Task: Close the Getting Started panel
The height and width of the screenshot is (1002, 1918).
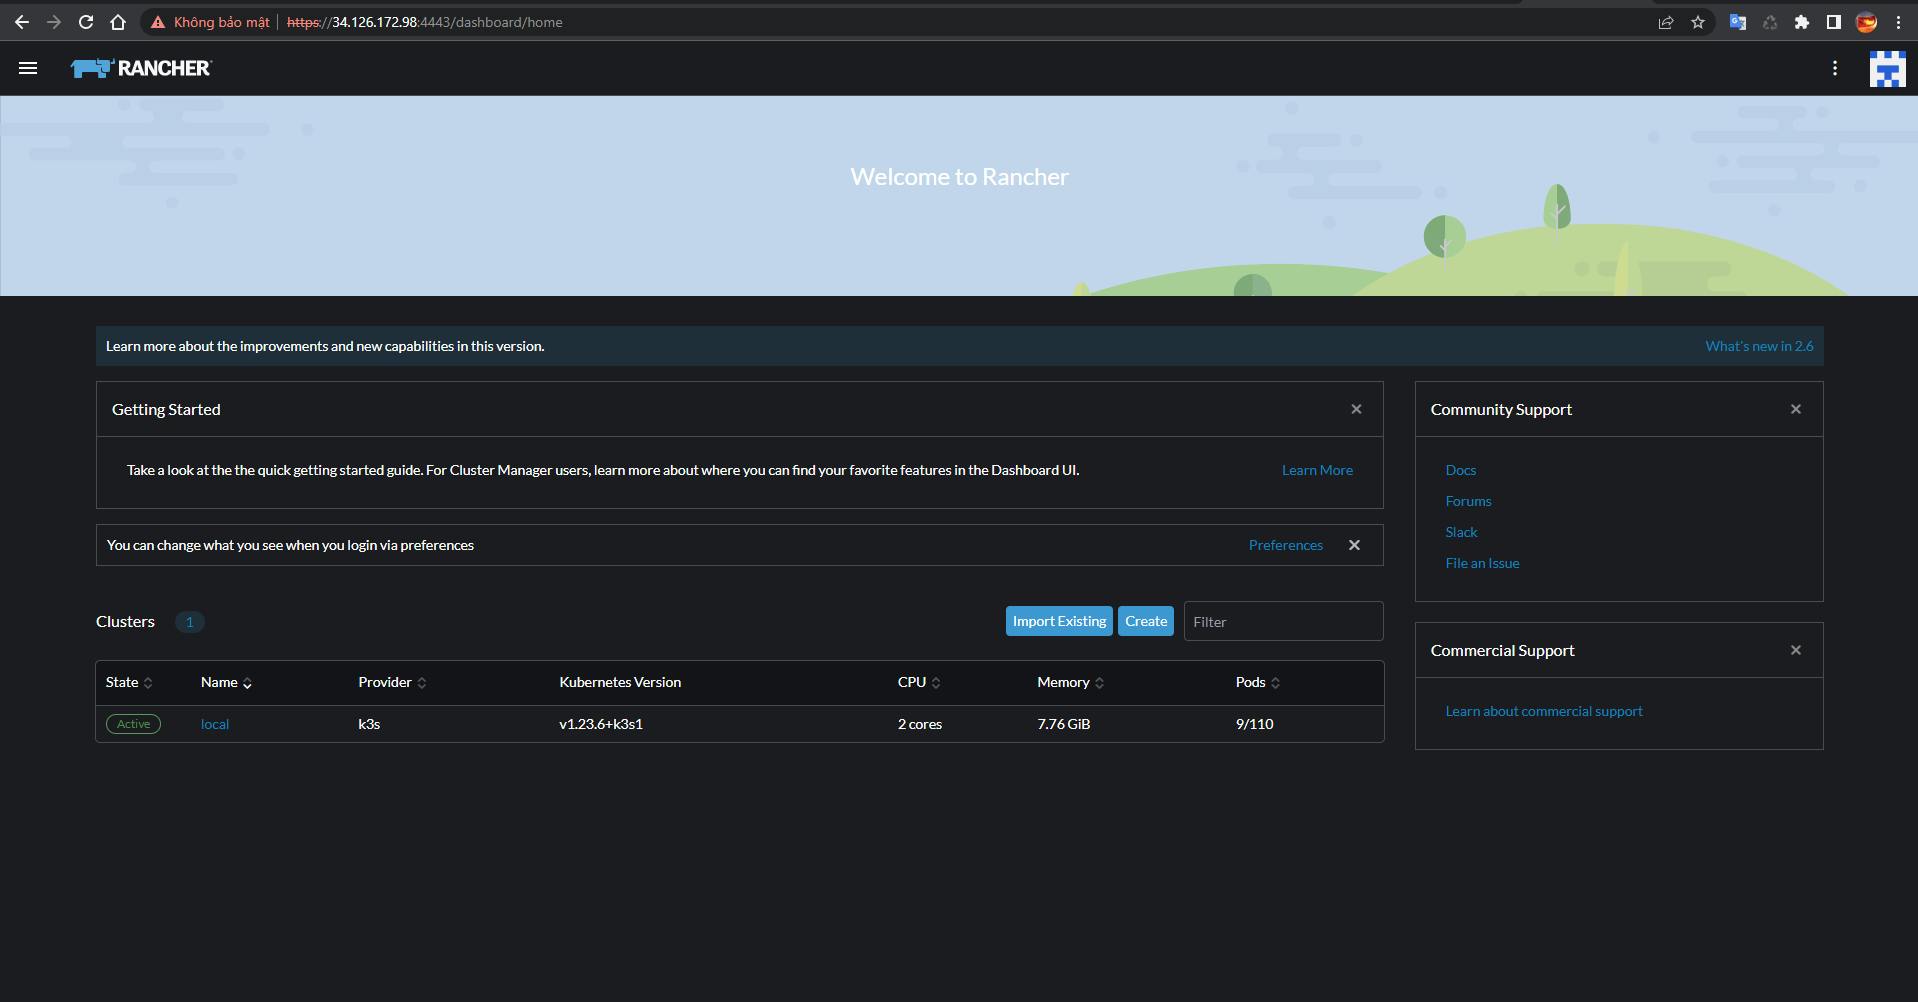Action: [1356, 409]
